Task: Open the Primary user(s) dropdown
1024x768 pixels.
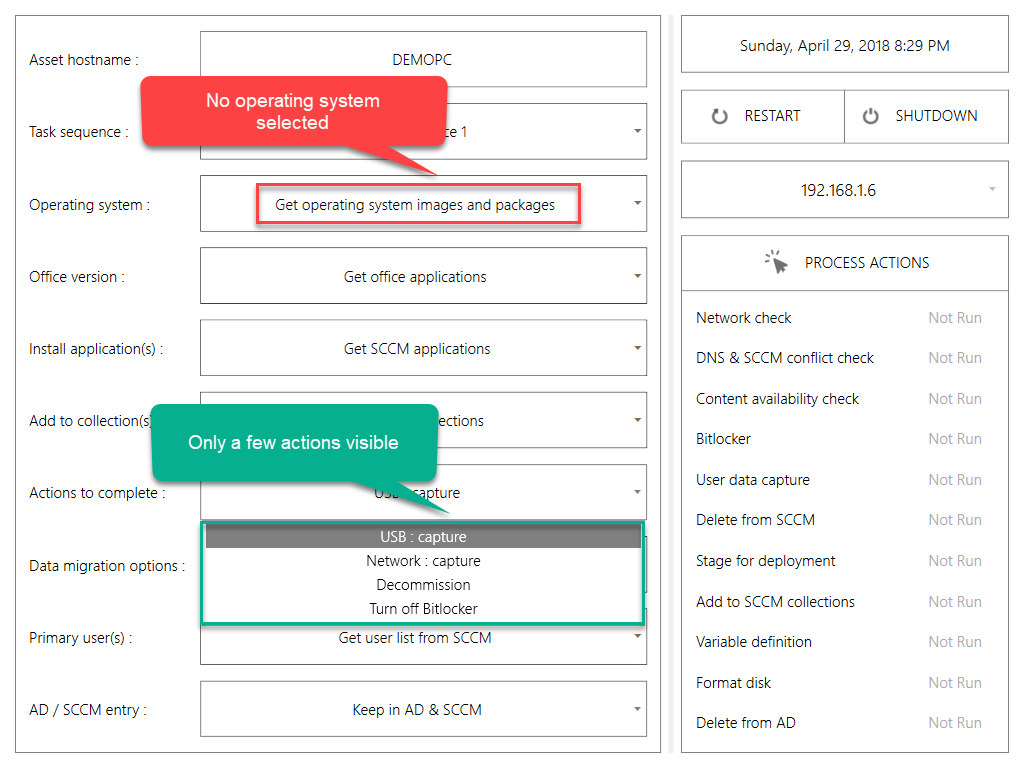Action: tap(637, 638)
